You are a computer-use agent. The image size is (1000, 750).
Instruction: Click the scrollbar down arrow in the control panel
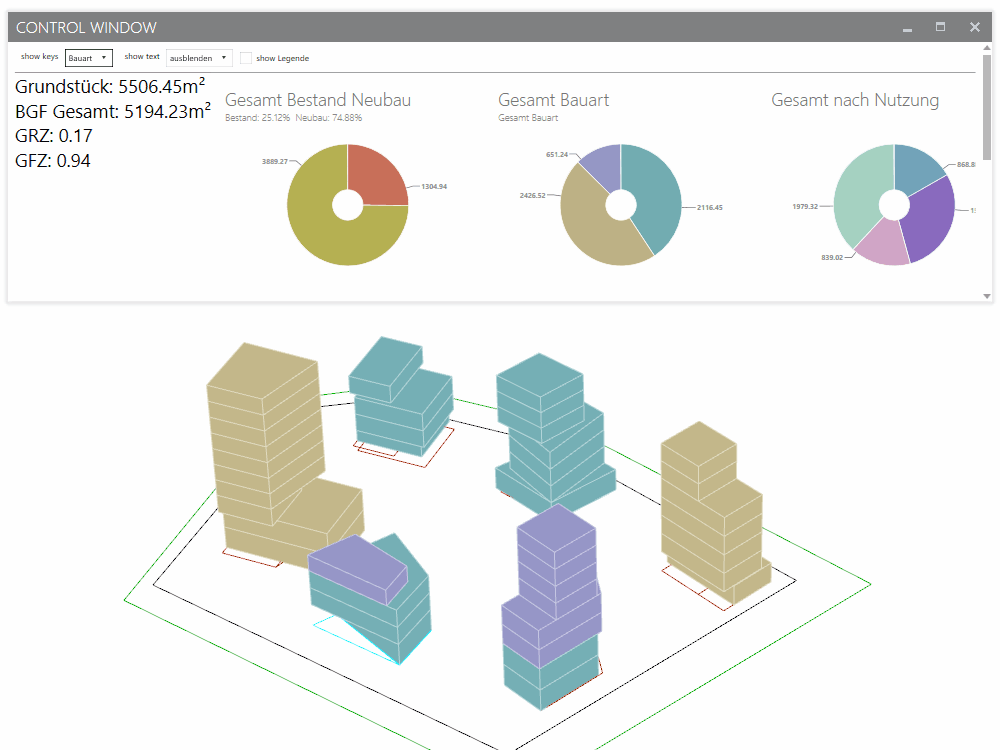click(x=987, y=296)
